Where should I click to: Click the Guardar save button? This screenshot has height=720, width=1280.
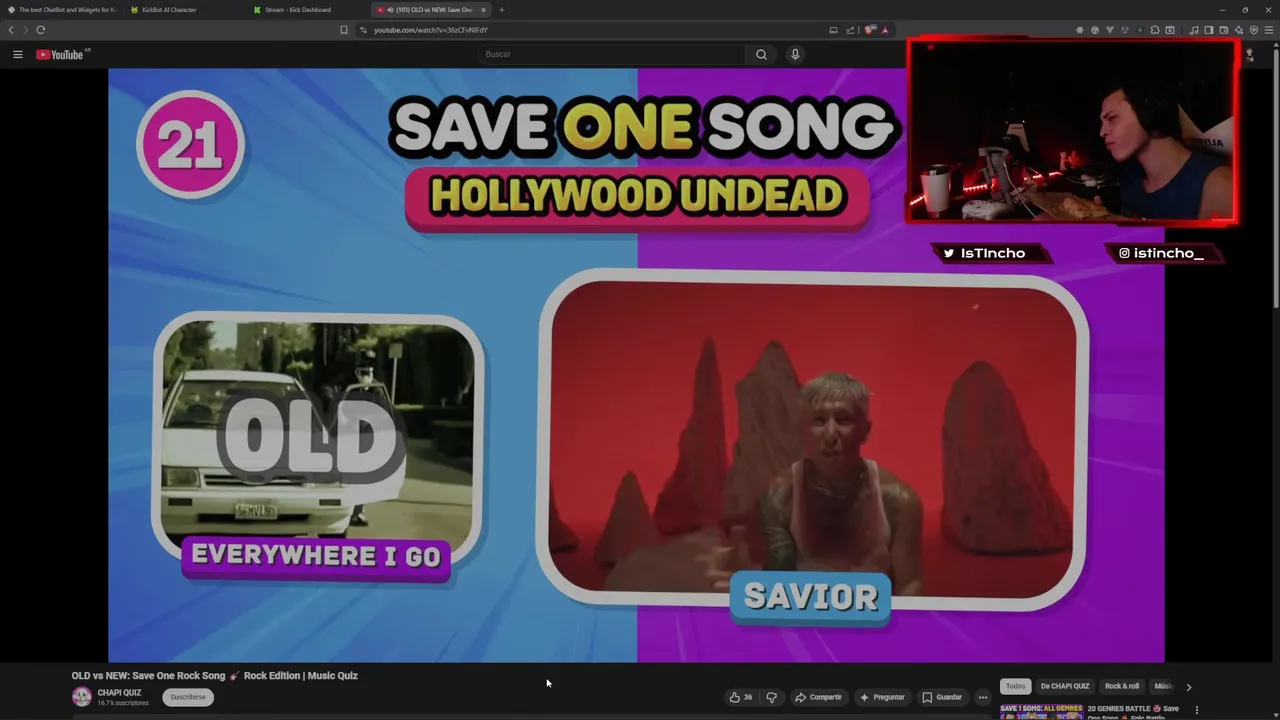(942, 697)
